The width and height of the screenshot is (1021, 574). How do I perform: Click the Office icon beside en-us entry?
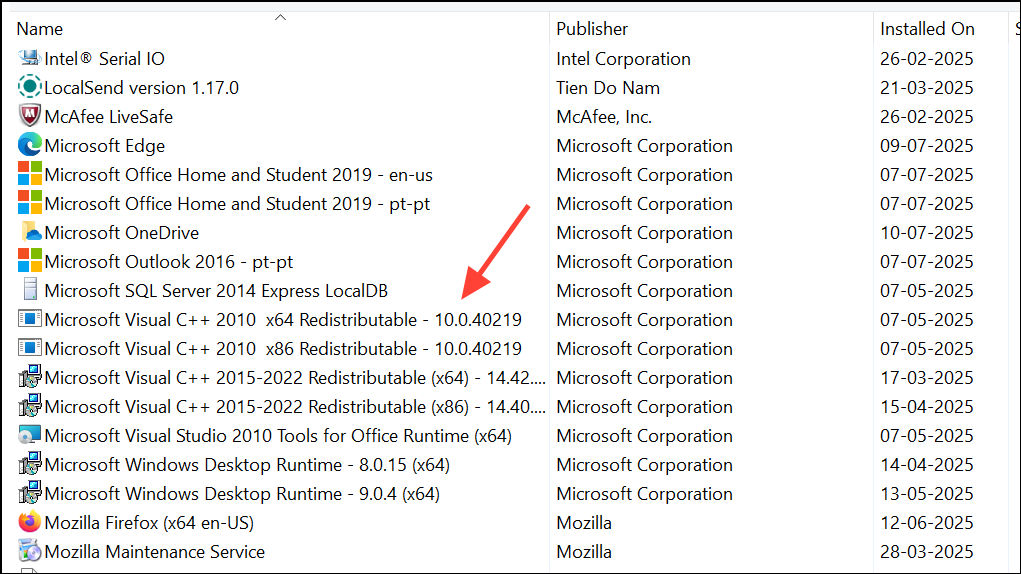(29, 174)
